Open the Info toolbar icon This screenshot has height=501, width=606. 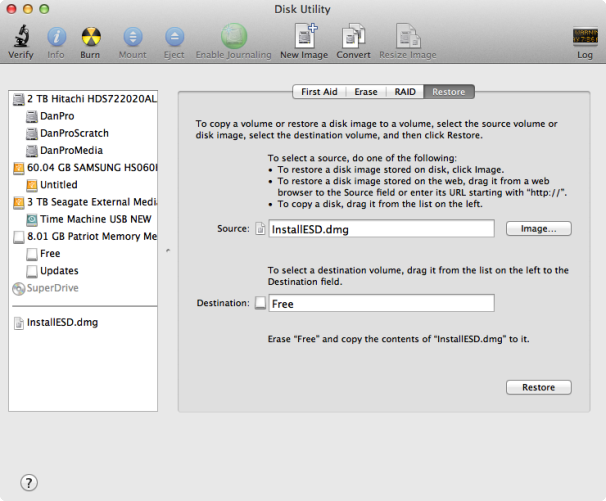56,37
